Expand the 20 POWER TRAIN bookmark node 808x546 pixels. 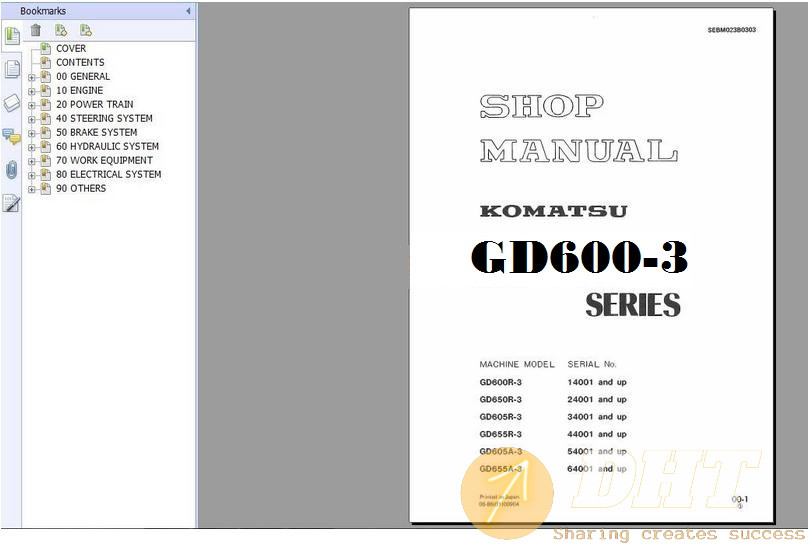coord(31,106)
